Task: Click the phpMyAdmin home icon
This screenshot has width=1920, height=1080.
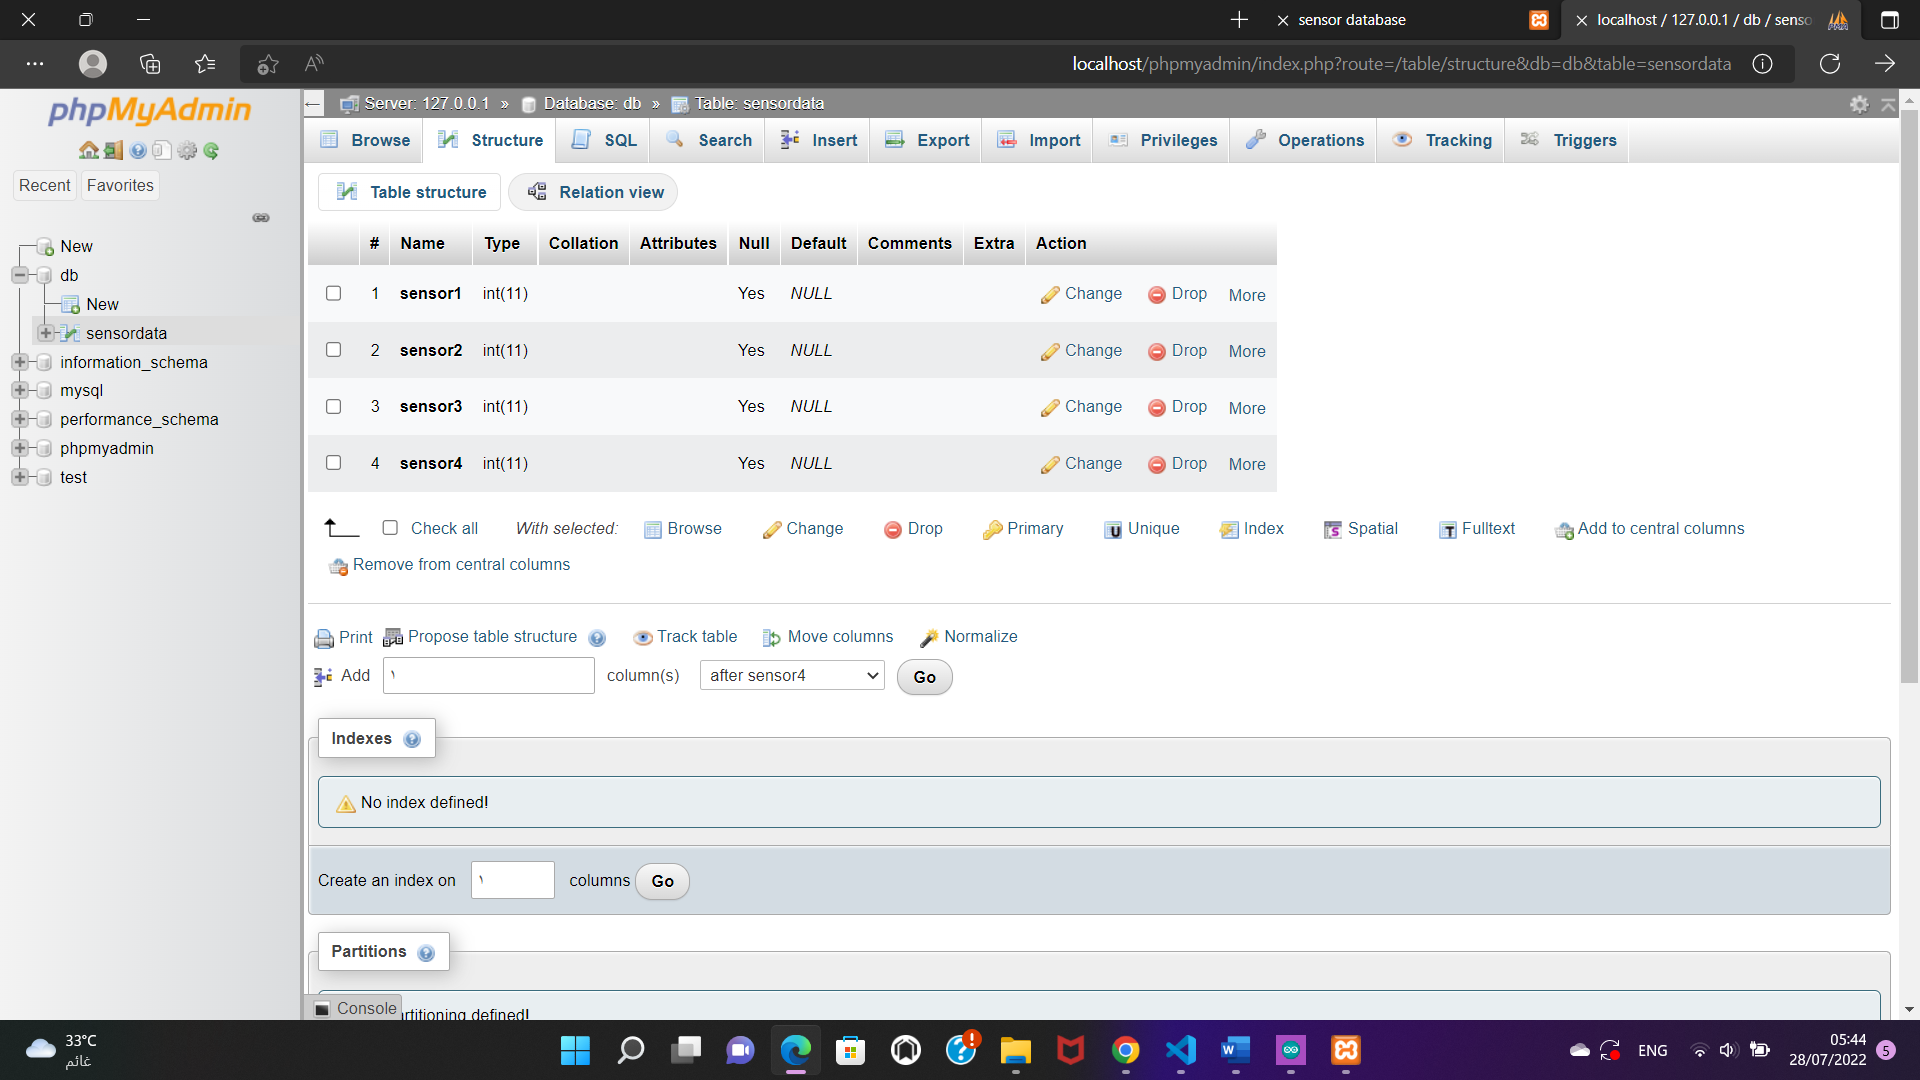Action: click(89, 150)
